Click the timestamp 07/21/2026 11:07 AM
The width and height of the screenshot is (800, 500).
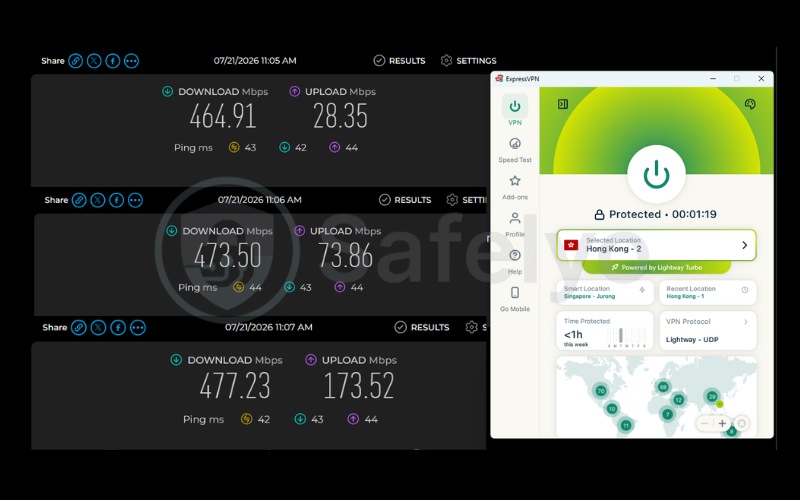click(x=269, y=327)
